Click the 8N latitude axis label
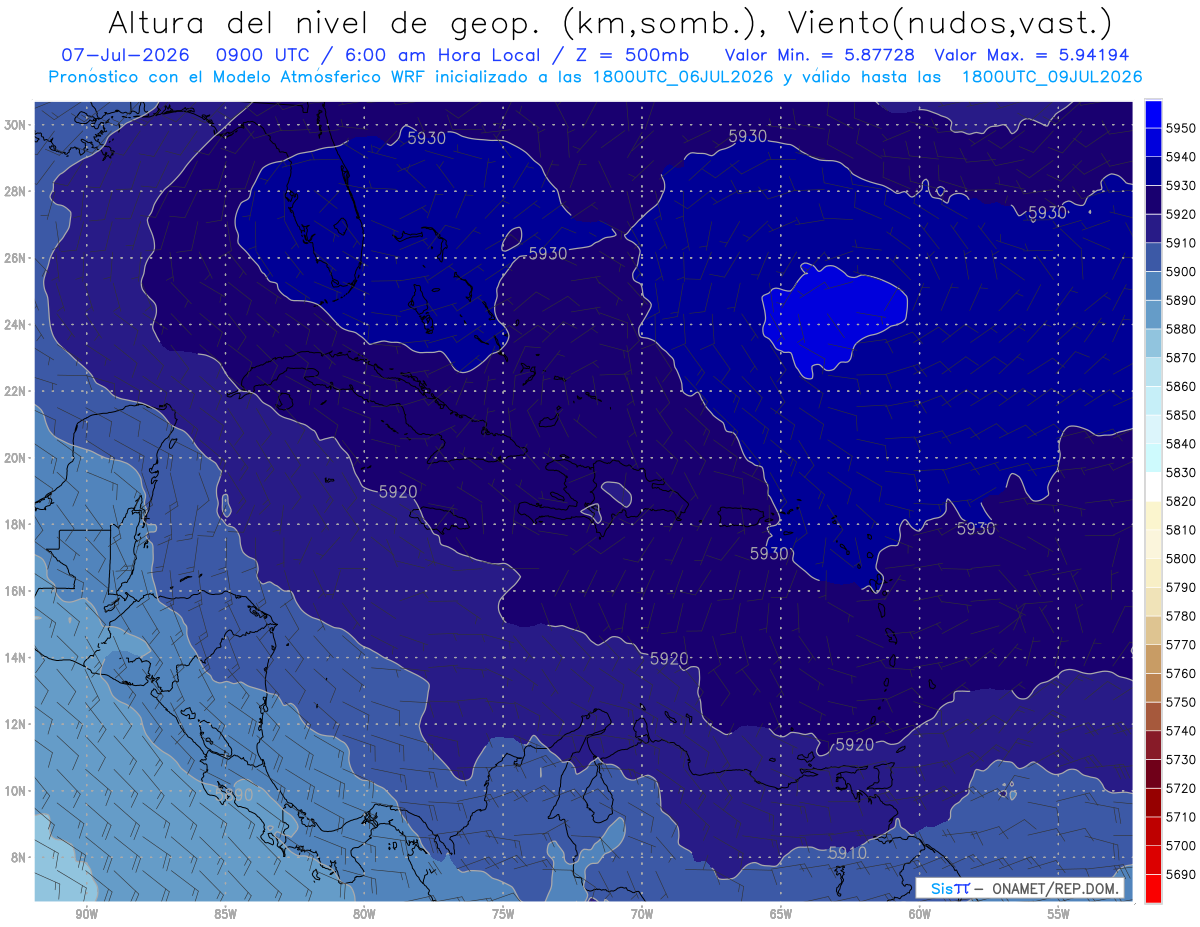 19,857
